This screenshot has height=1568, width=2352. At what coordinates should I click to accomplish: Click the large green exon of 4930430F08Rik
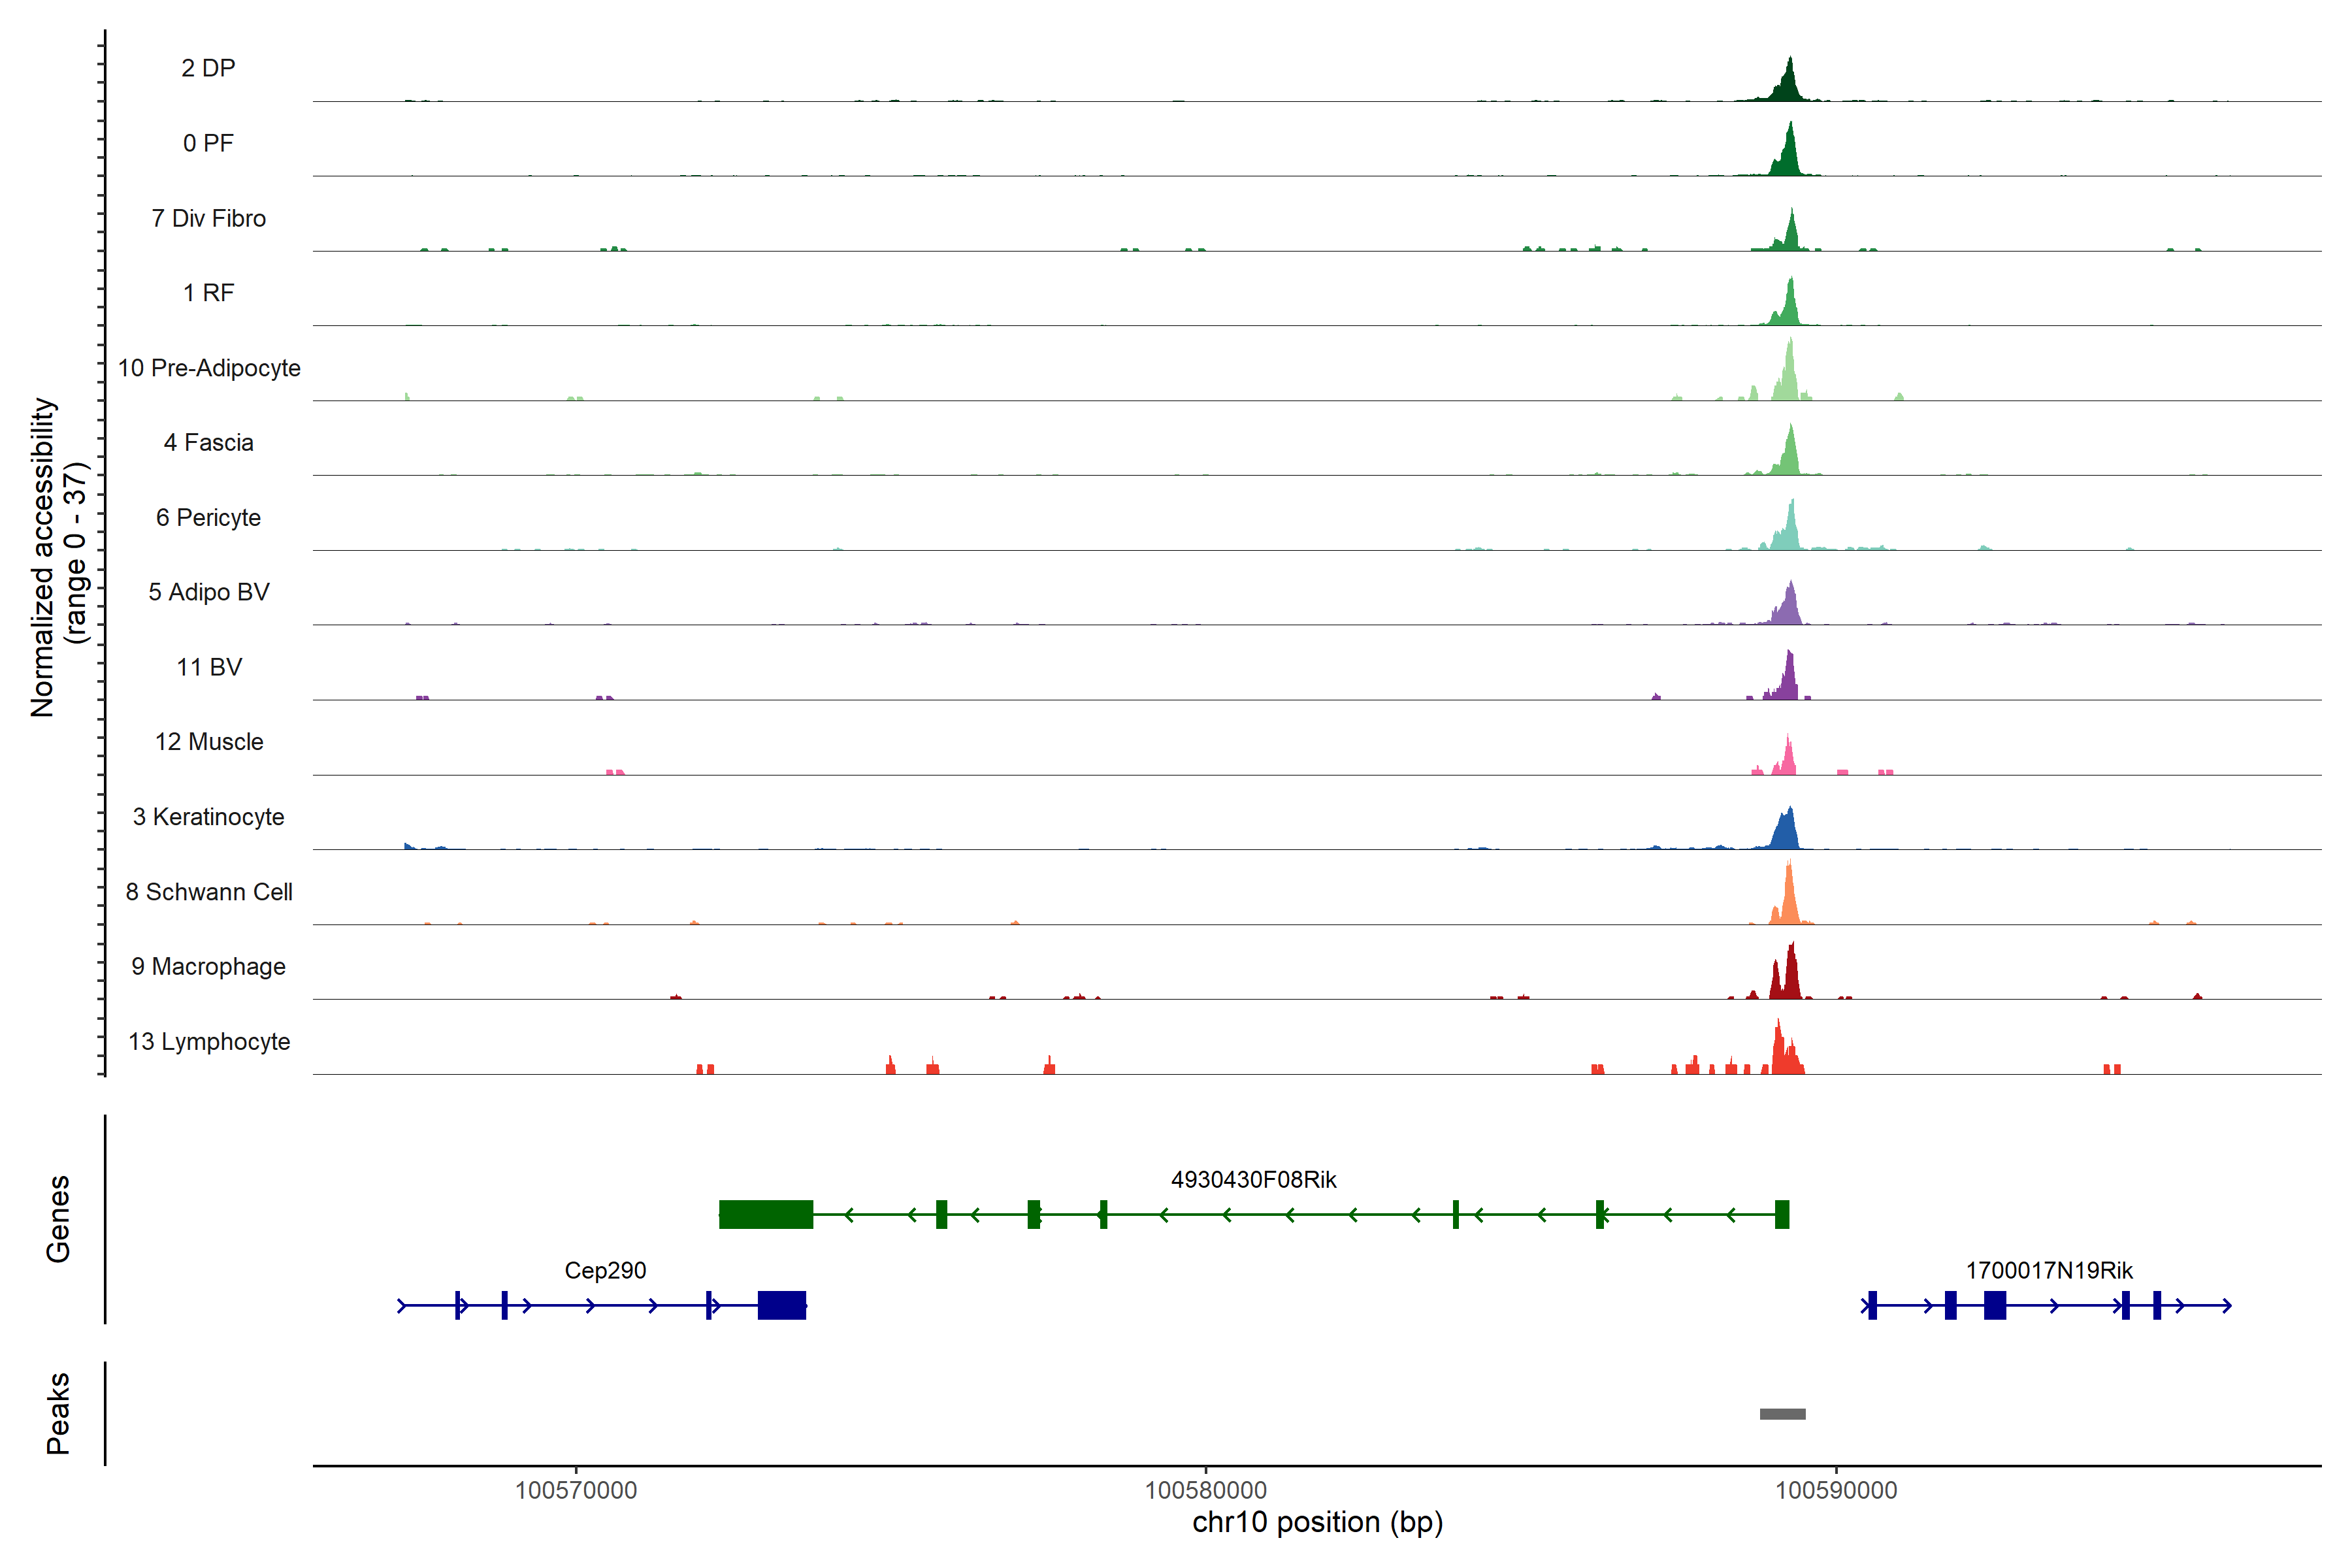(766, 1214)
